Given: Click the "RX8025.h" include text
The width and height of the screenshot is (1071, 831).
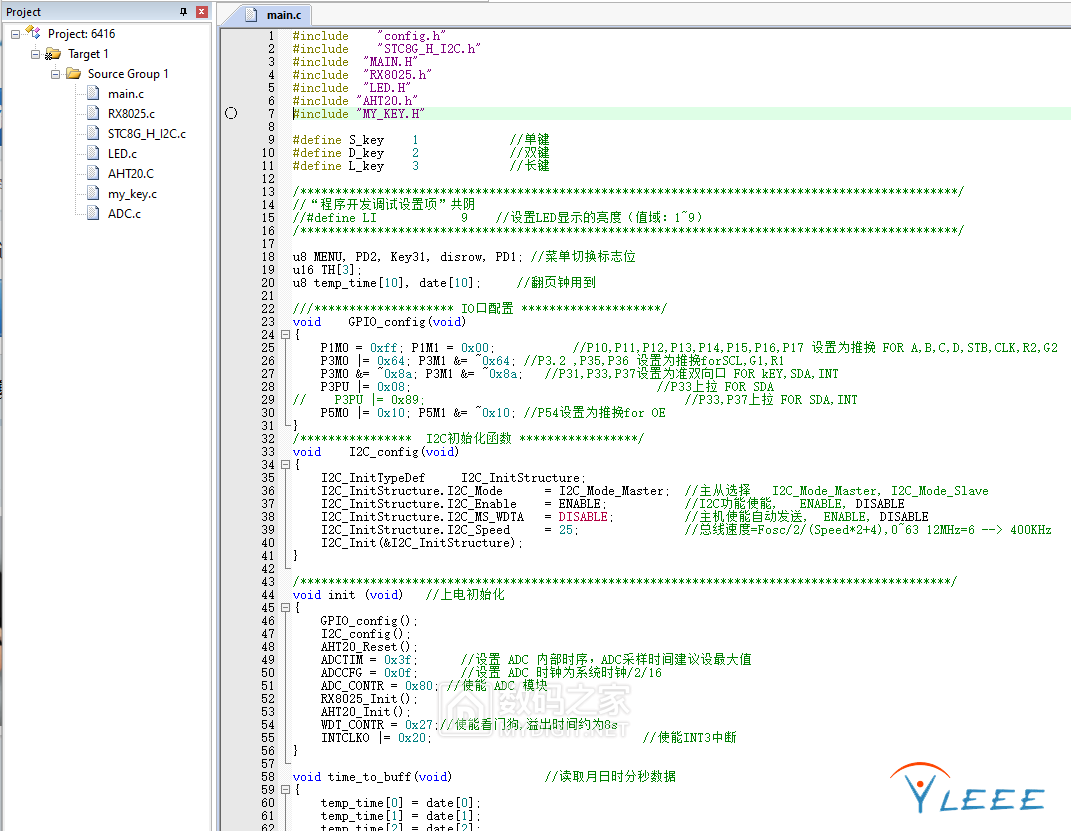Looking at the screenshot, I should point(397,75).
